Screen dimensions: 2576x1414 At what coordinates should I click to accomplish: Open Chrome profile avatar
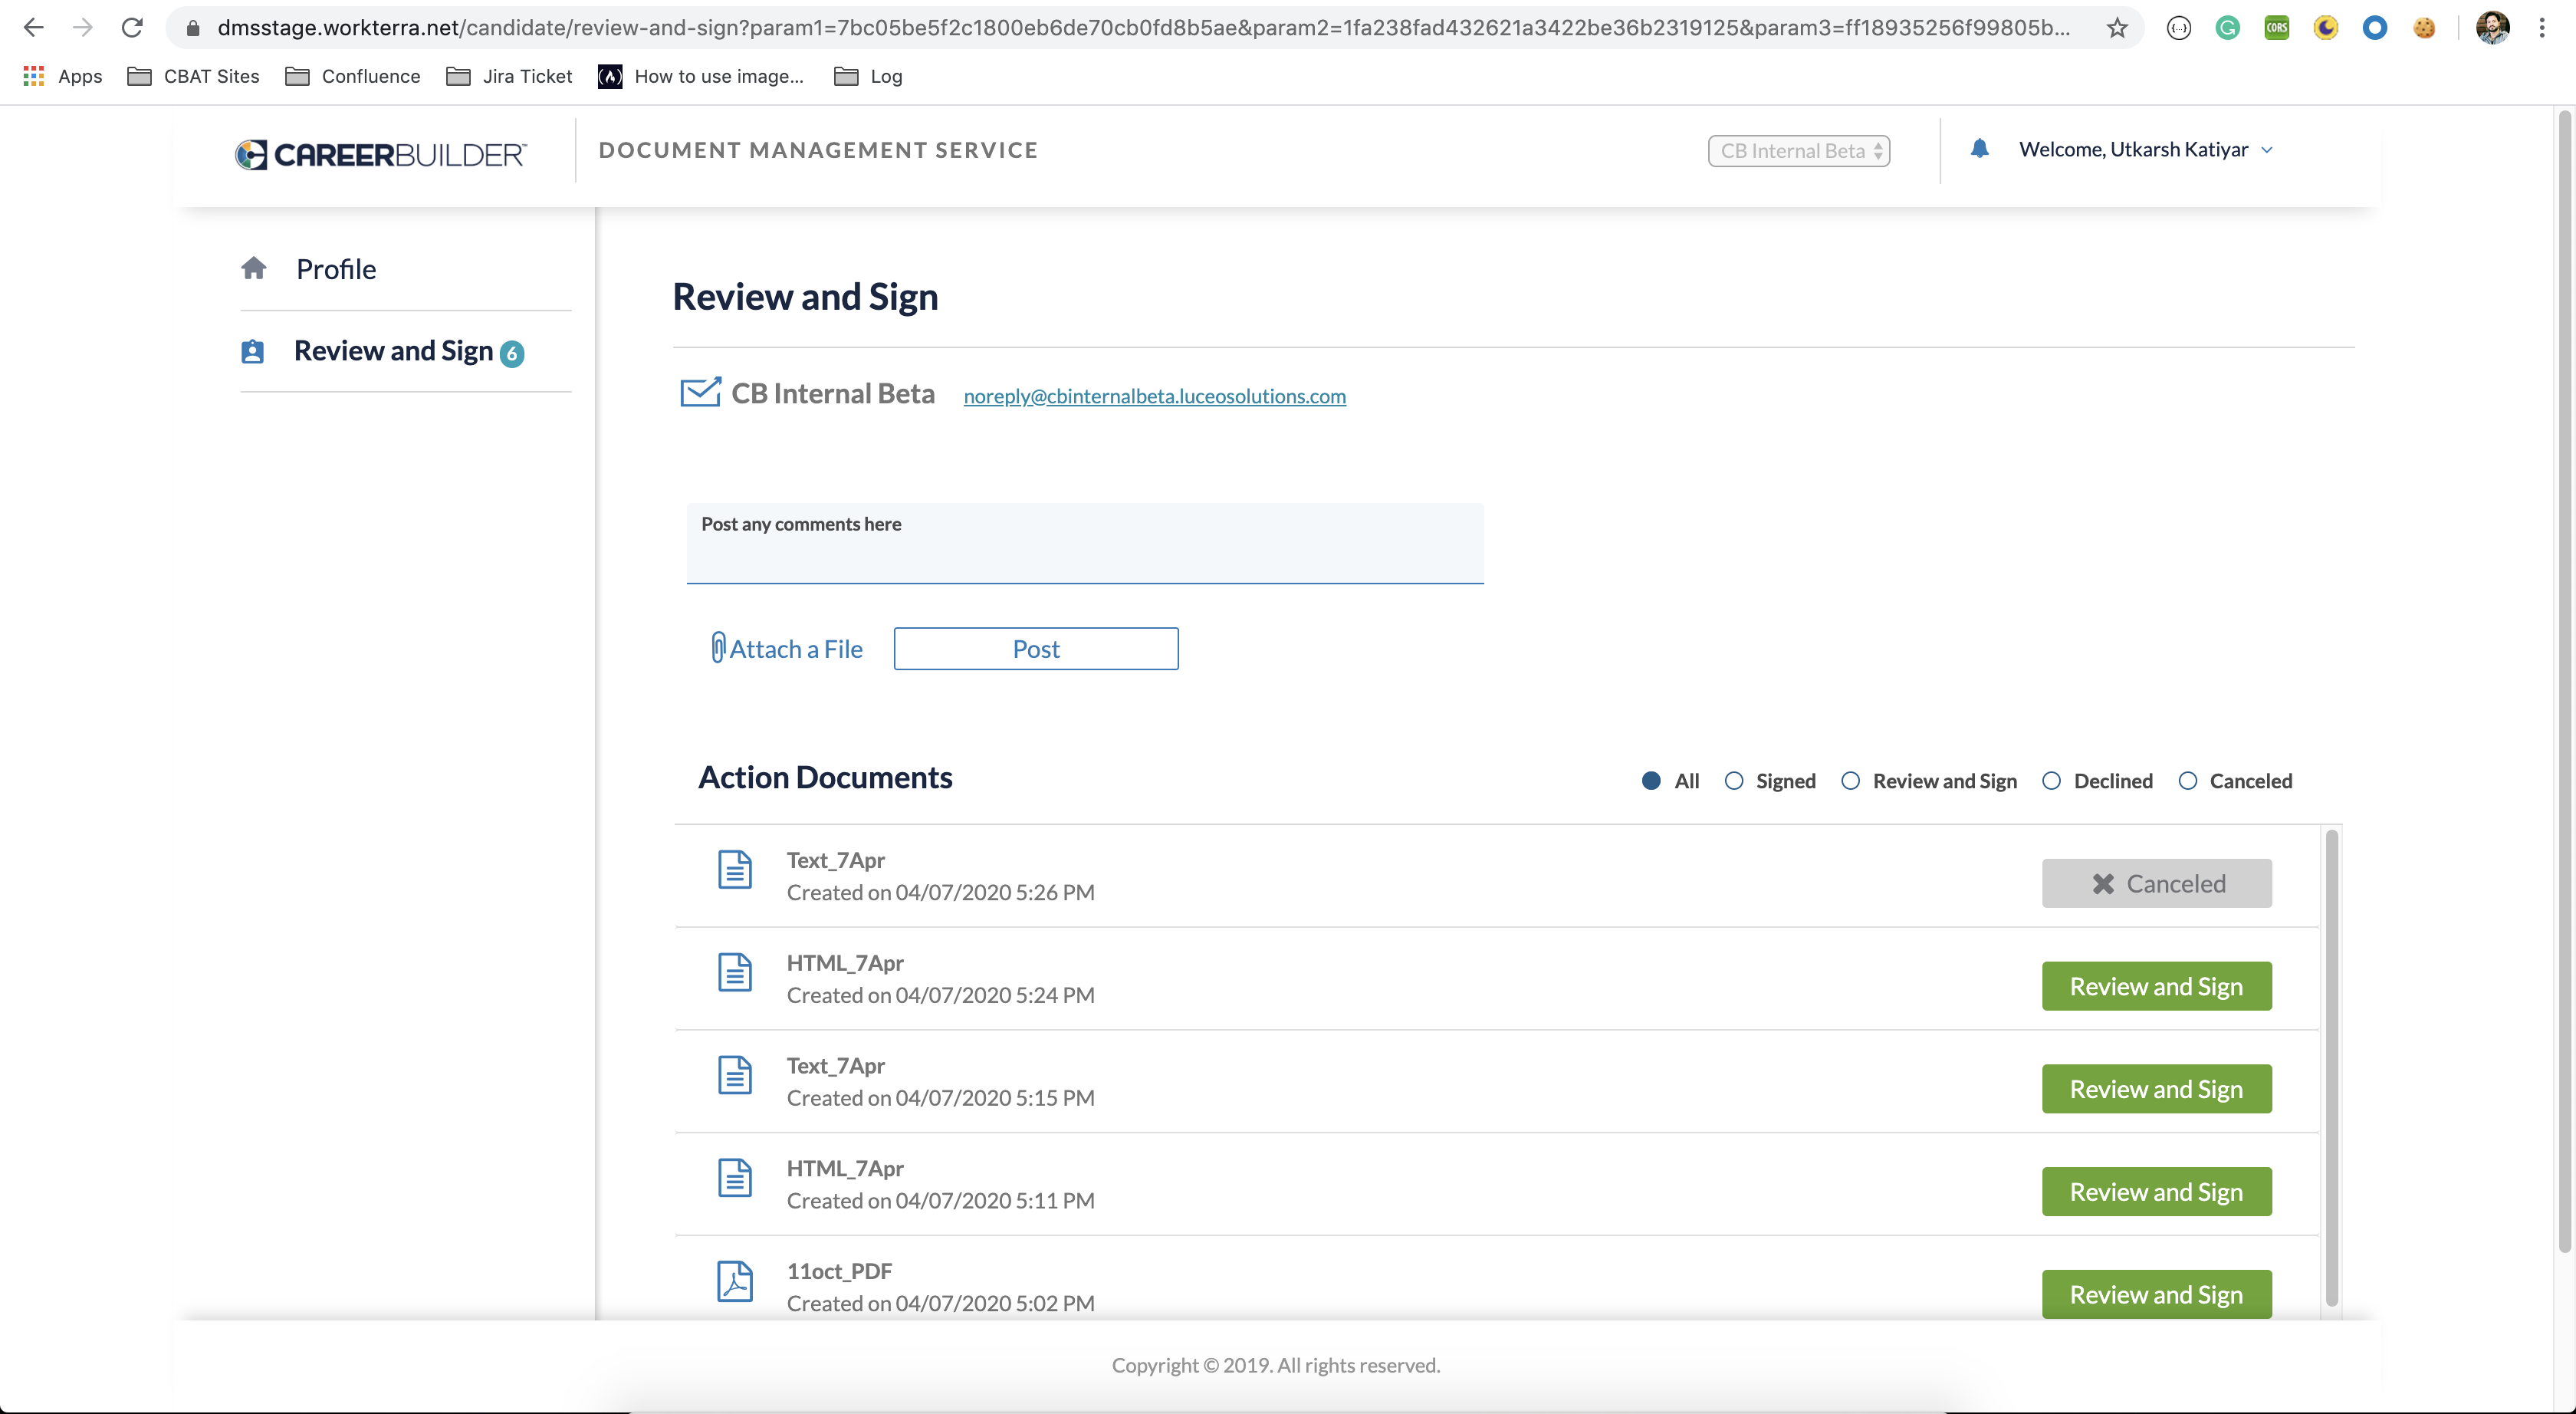tap(2493, 28)
